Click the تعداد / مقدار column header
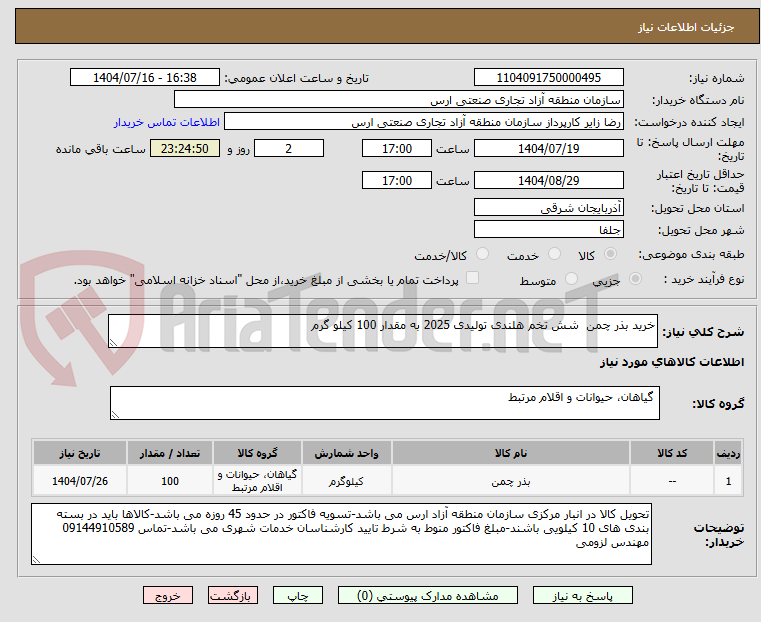 click(170, 453)
